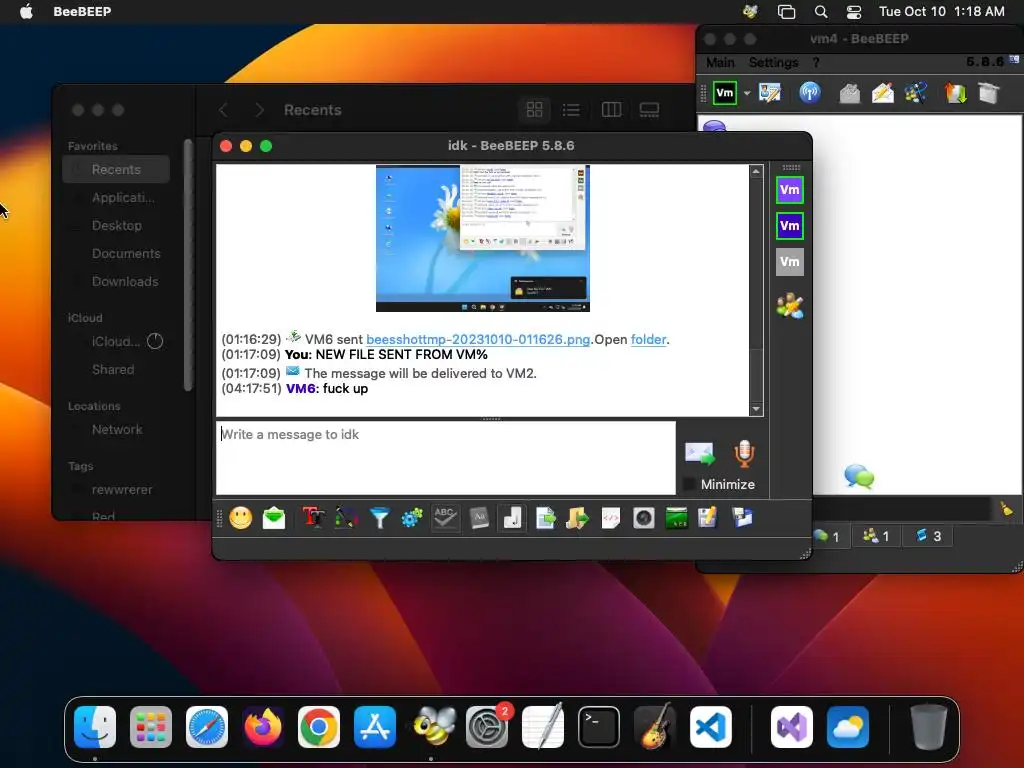Click the blue broadcast antenna icon
This screenshot has width=1024, height=768.
coord(810,93)
